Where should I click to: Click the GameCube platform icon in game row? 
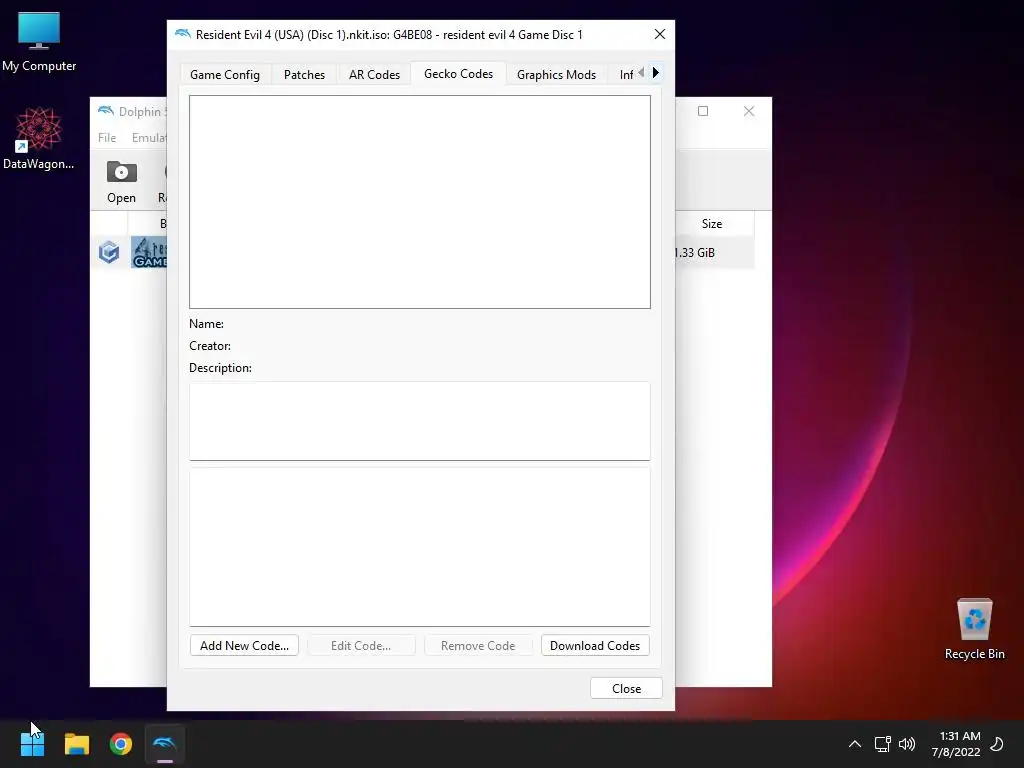pos(109,252)
